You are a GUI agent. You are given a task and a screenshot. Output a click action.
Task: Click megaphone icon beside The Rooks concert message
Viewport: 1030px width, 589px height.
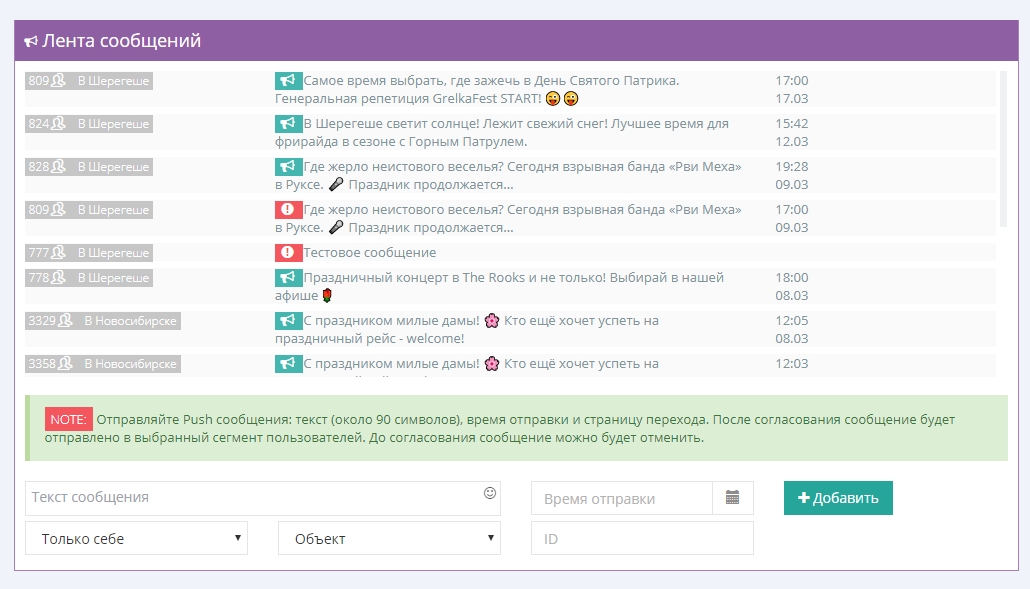[288, 278]
